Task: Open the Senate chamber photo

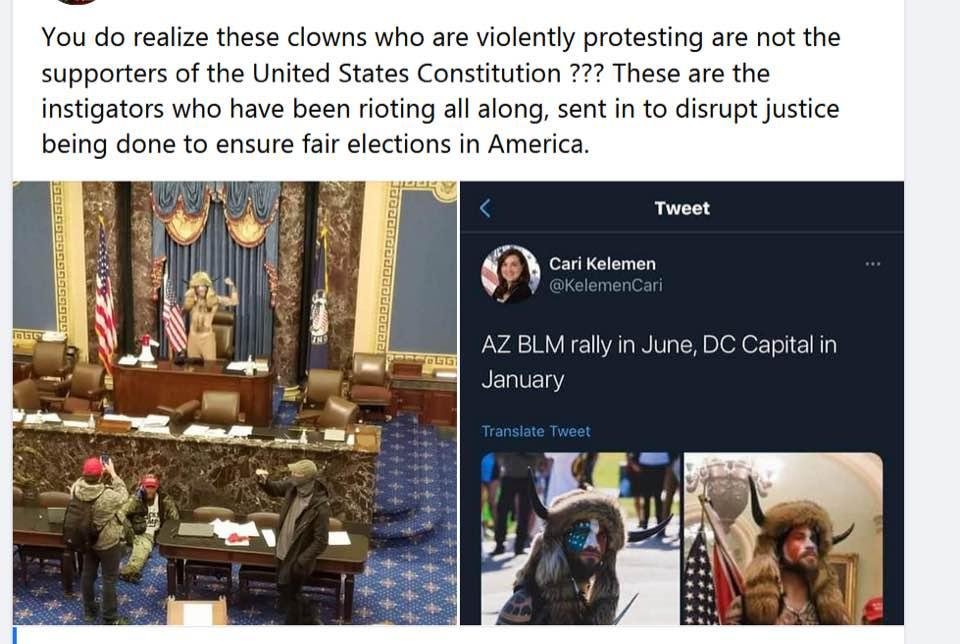Action: click(235, 403)
